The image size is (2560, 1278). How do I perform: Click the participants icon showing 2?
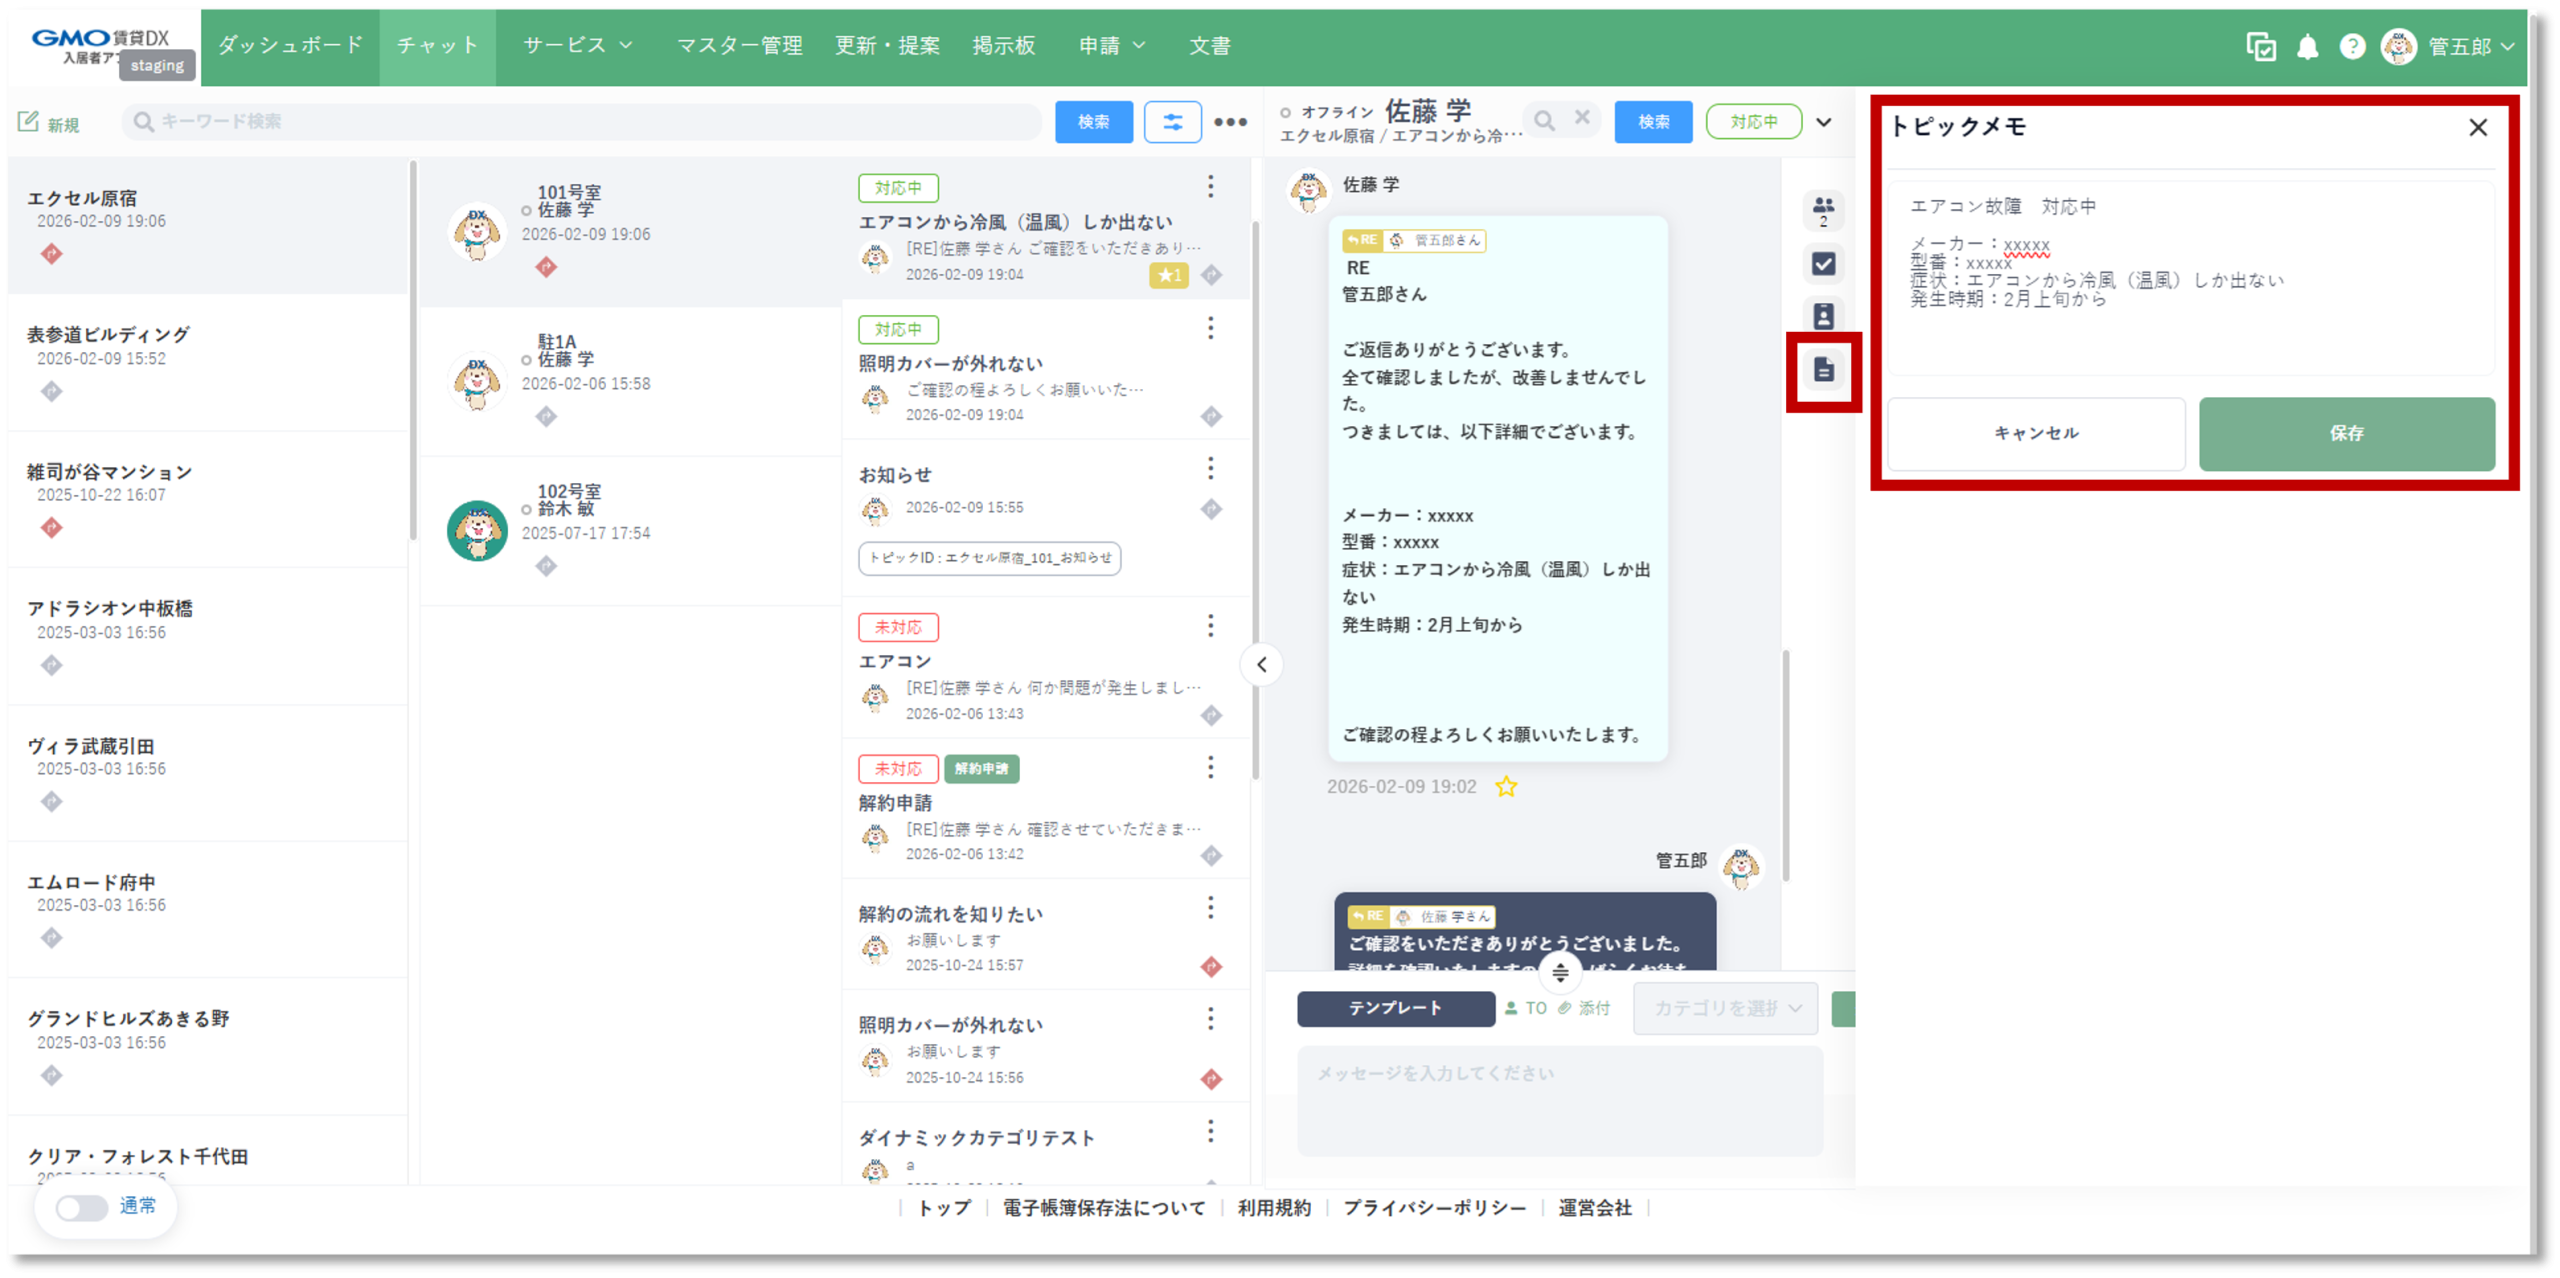(x=1823, y=210)
